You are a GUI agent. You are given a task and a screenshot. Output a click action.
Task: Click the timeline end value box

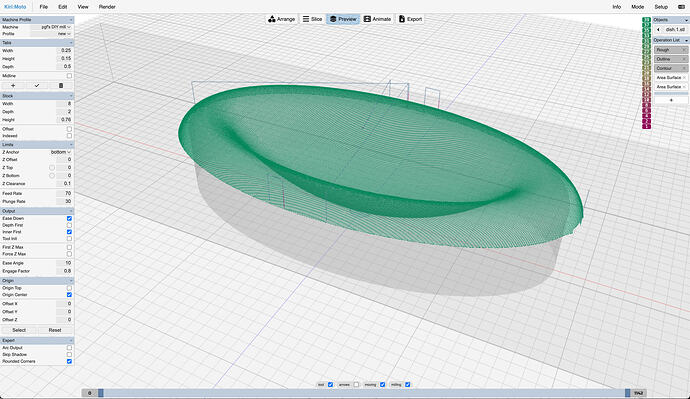coord(639,393)
